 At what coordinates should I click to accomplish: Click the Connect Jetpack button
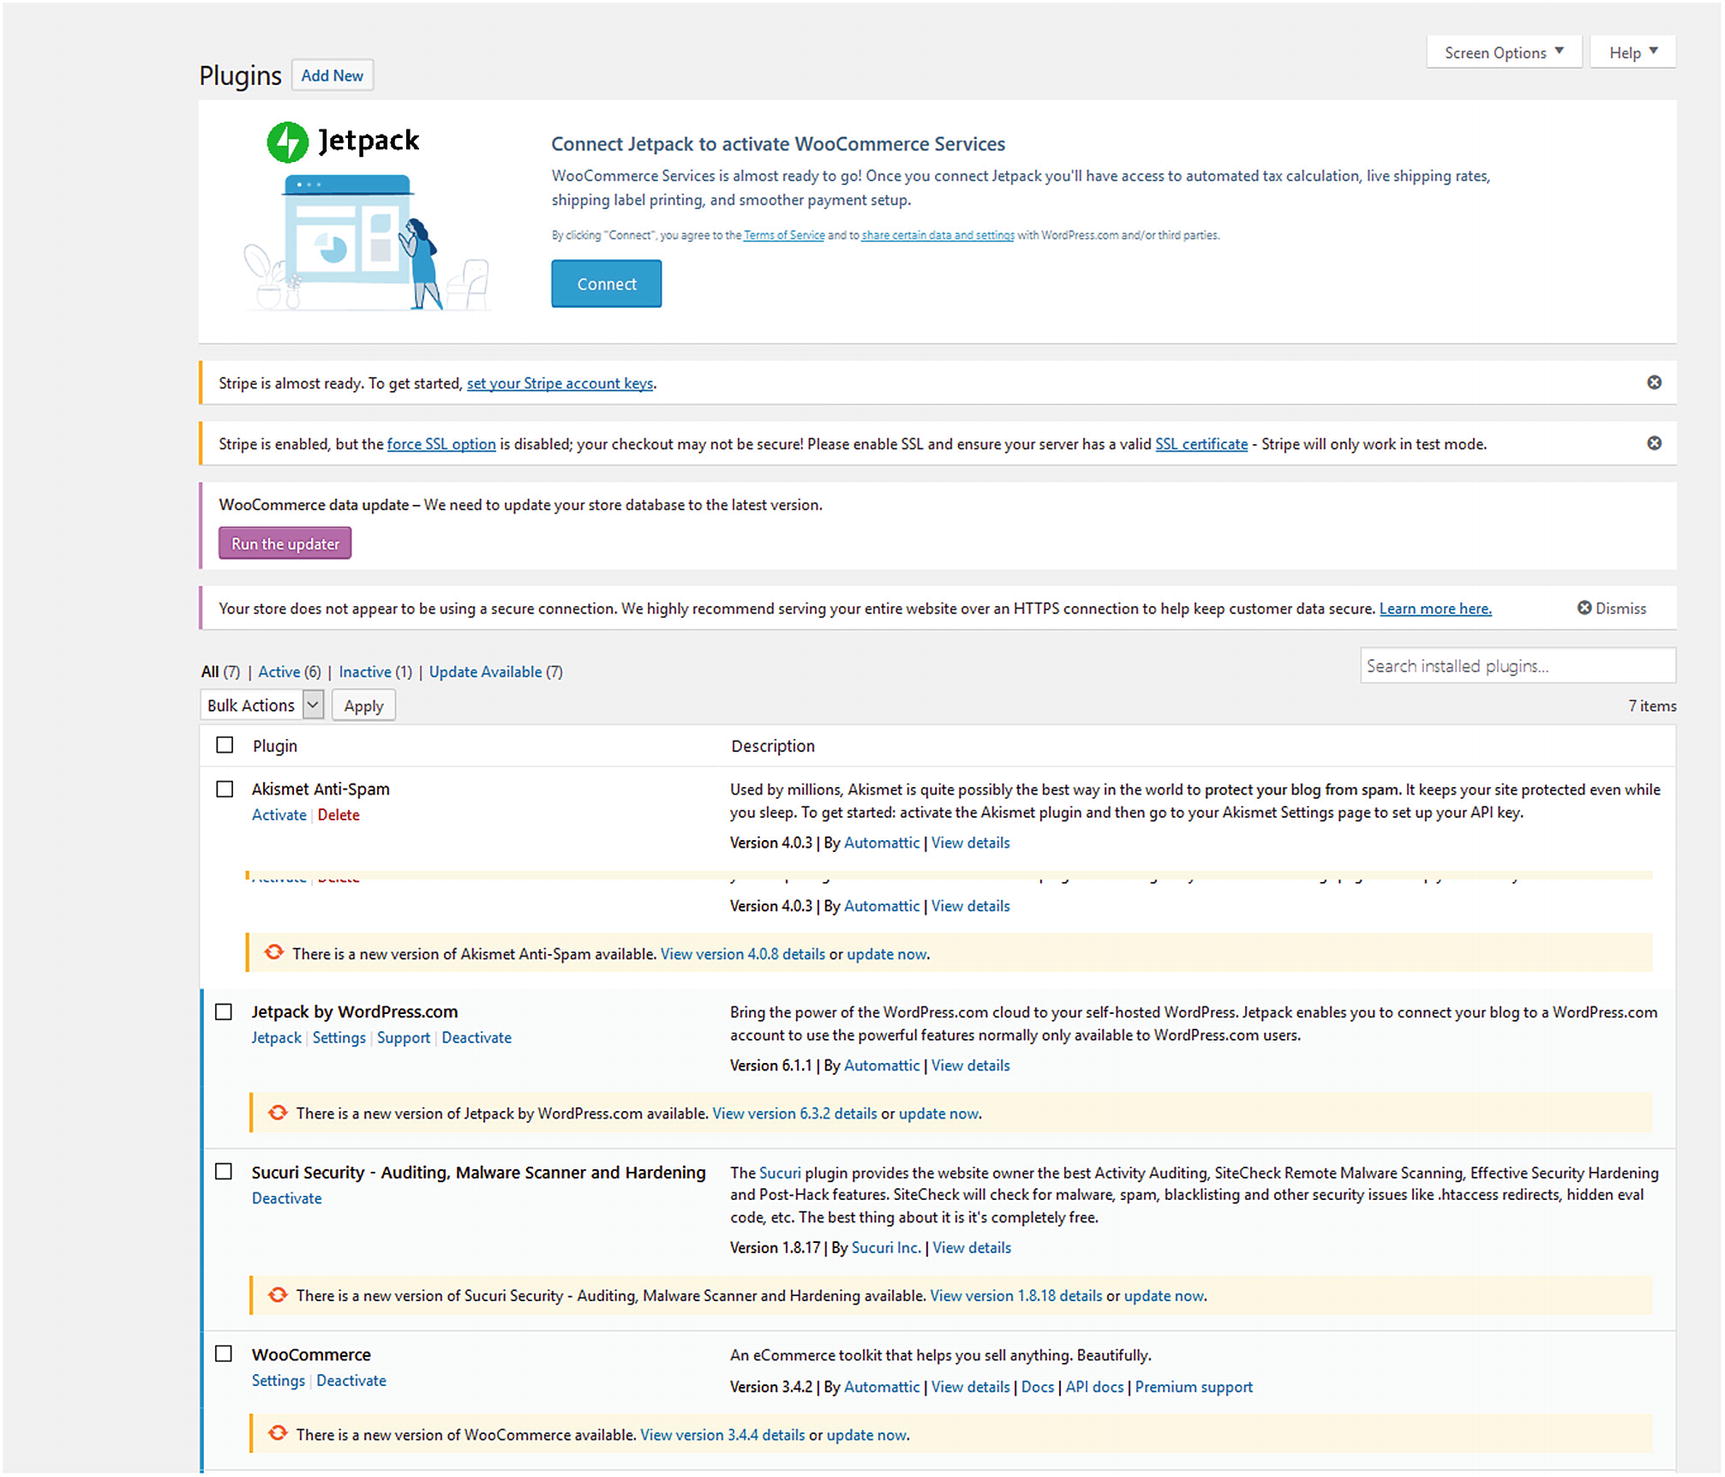point(606,285)
